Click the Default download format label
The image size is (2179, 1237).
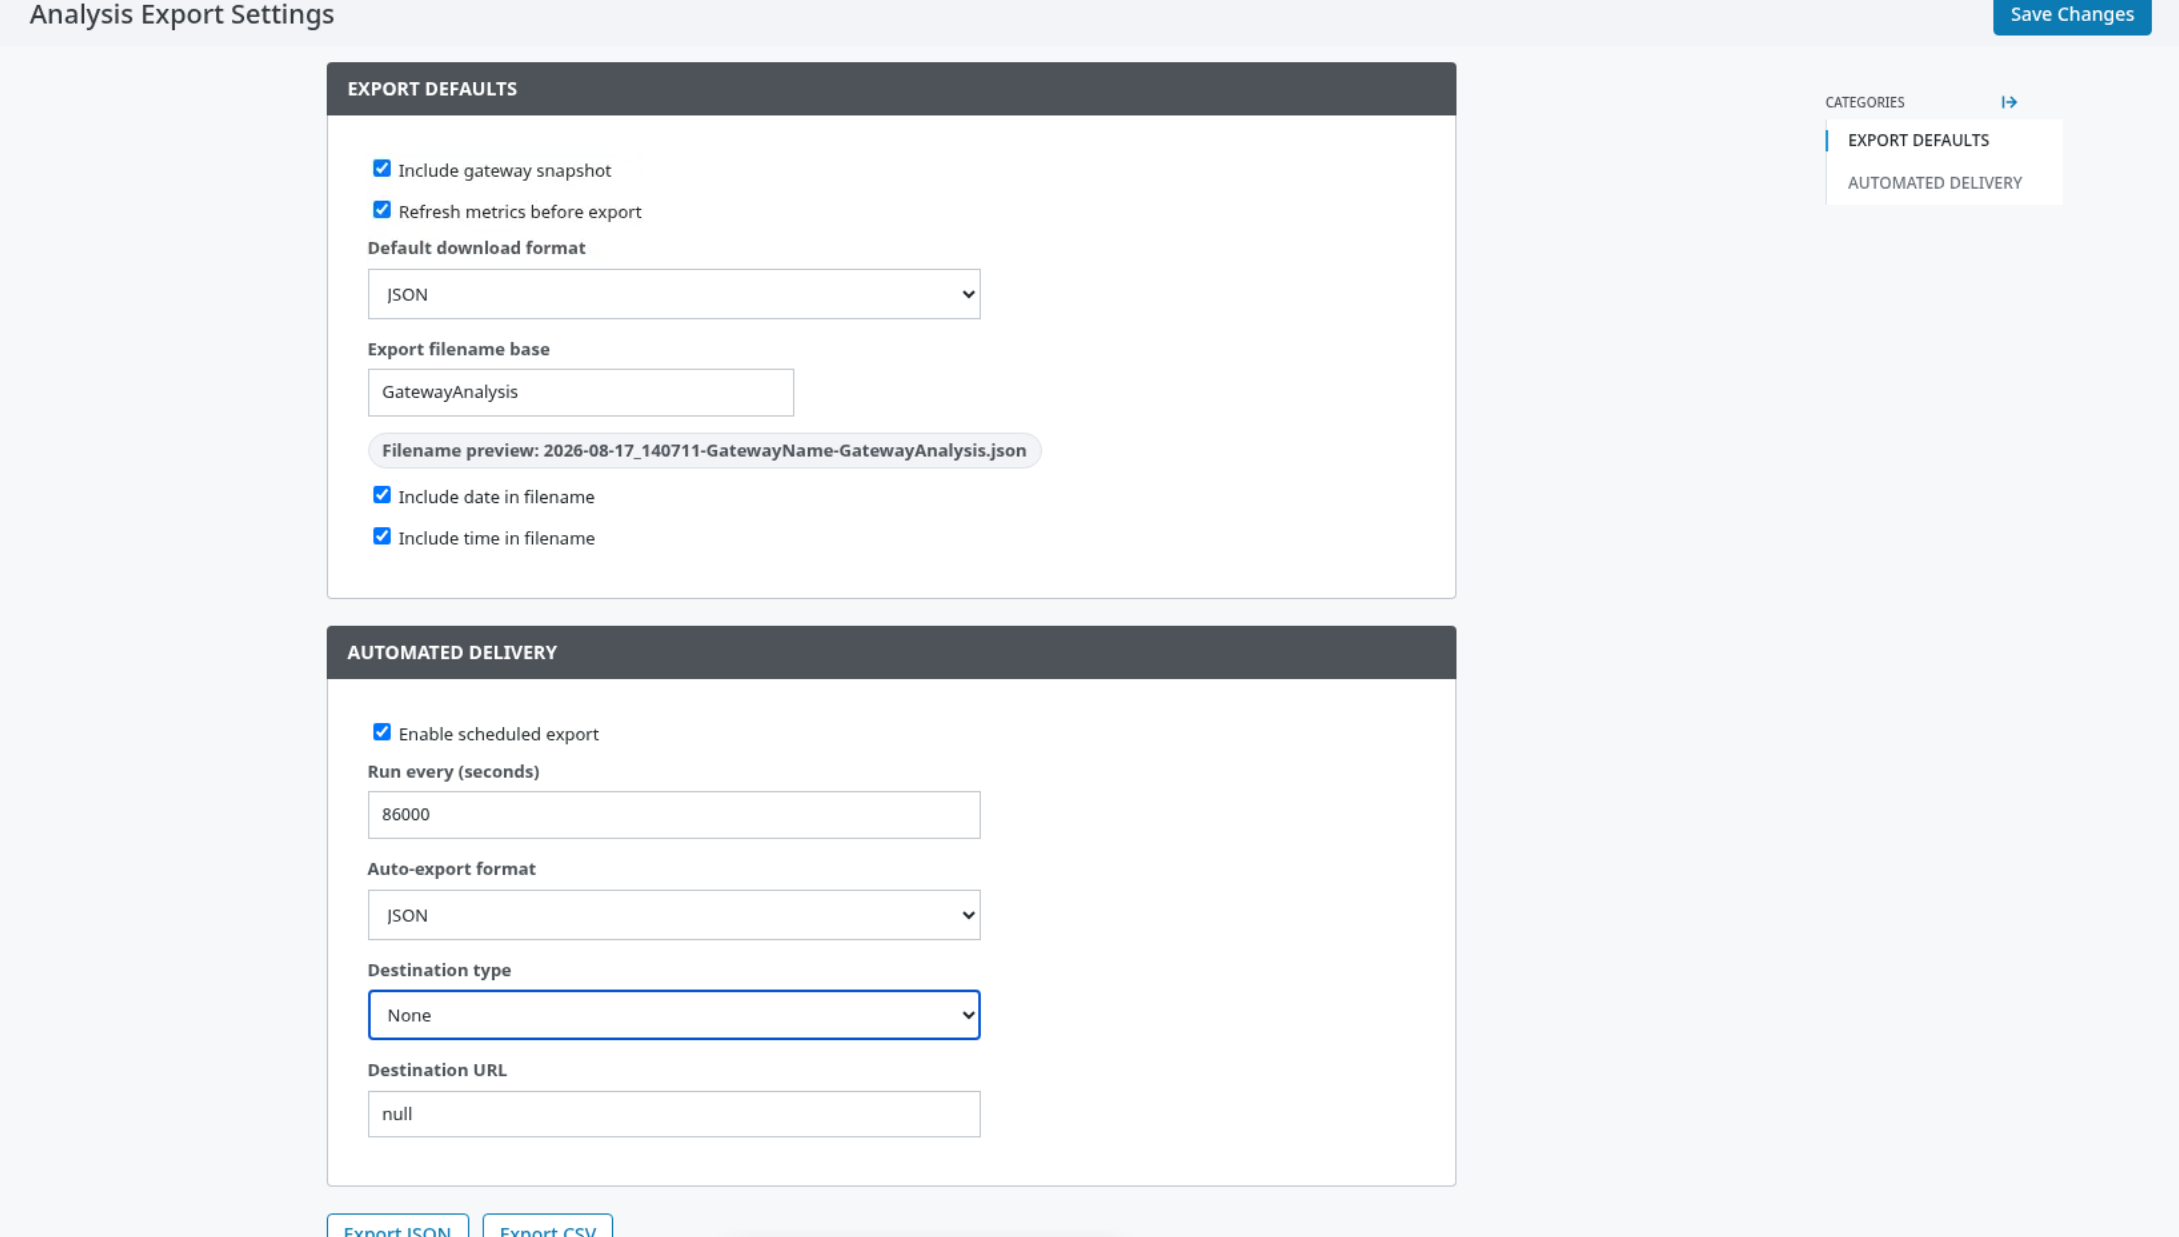pyautogui.click(x=476, y=248)
